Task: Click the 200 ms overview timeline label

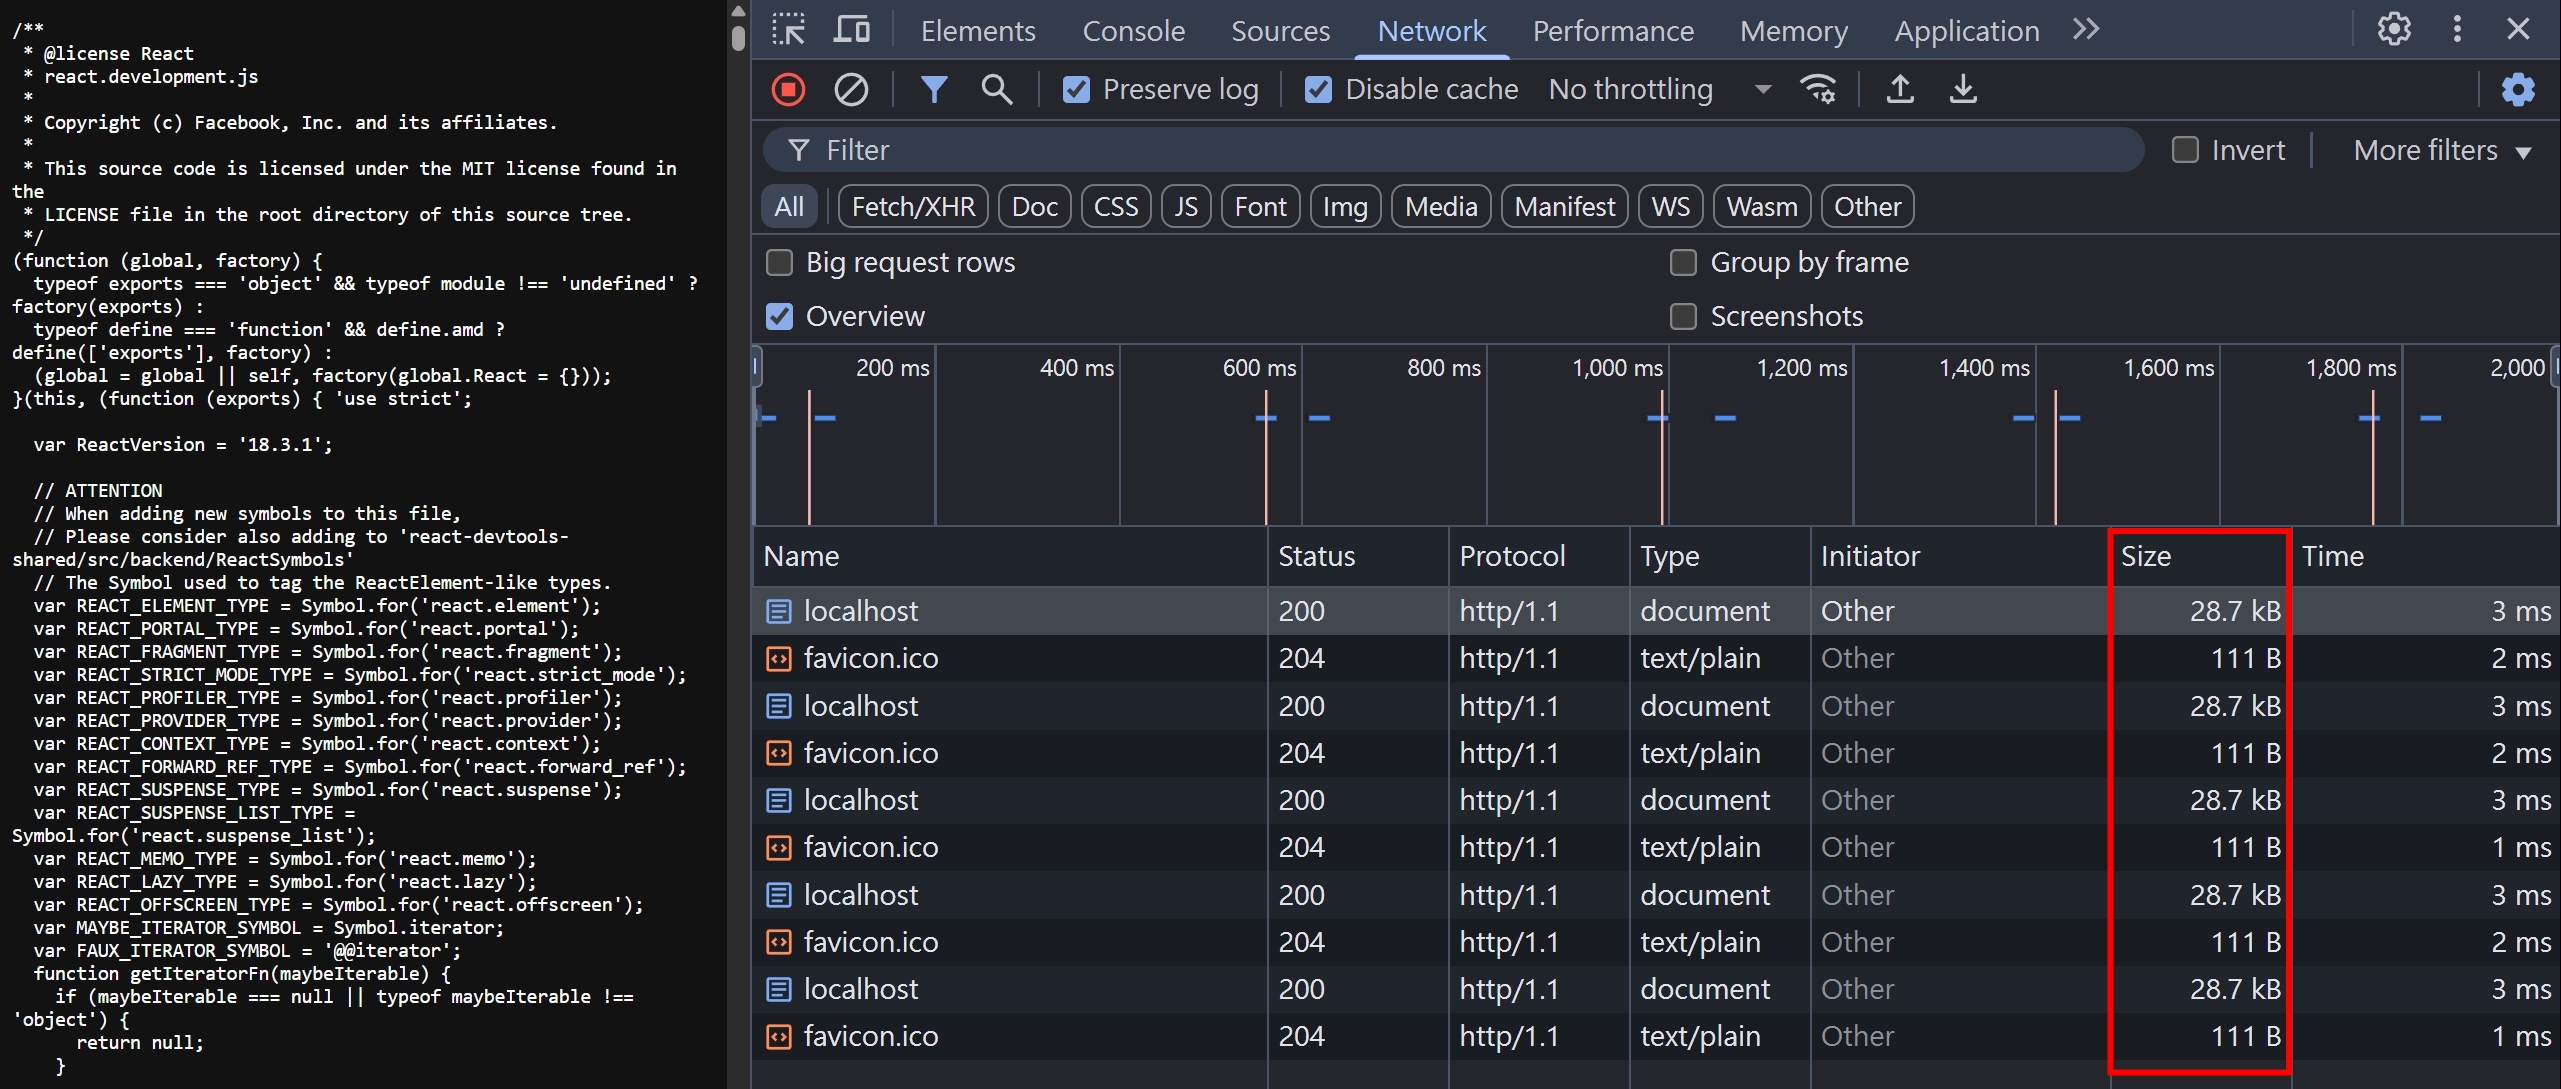Action: click(x=892, y=368)
